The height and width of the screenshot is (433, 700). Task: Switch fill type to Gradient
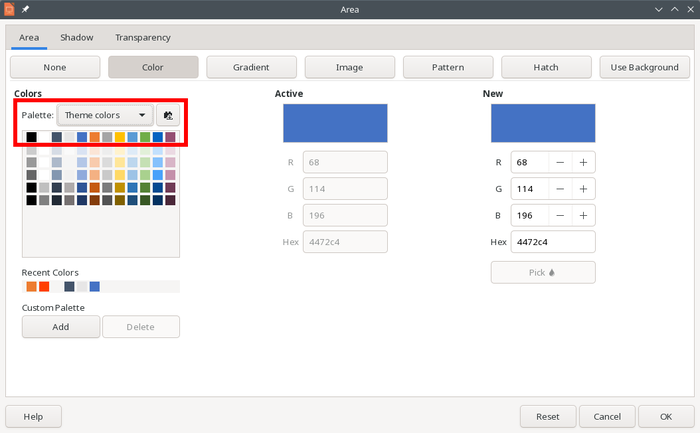[x=251, y=67]
